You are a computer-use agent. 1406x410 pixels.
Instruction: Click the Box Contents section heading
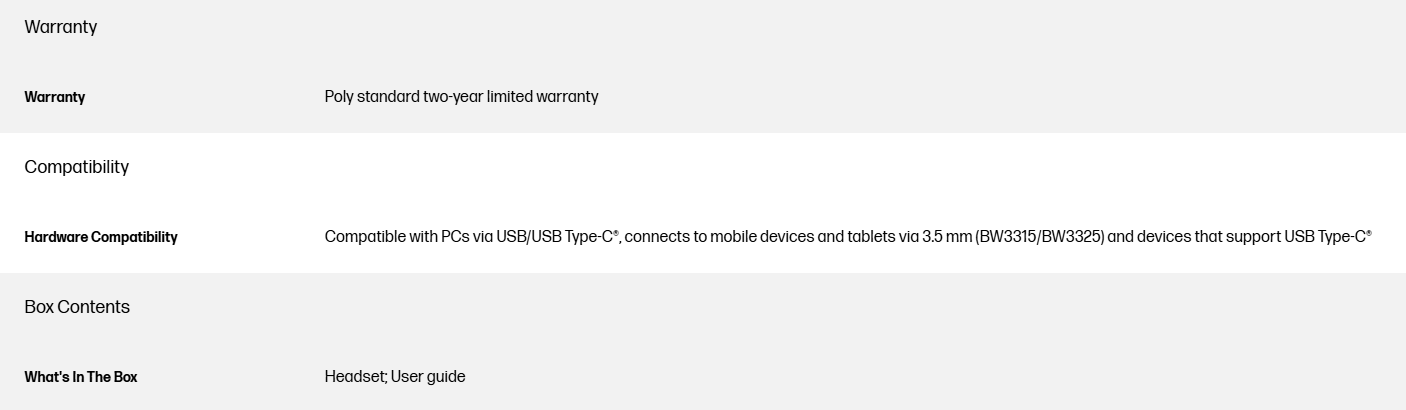coord(77,307)
